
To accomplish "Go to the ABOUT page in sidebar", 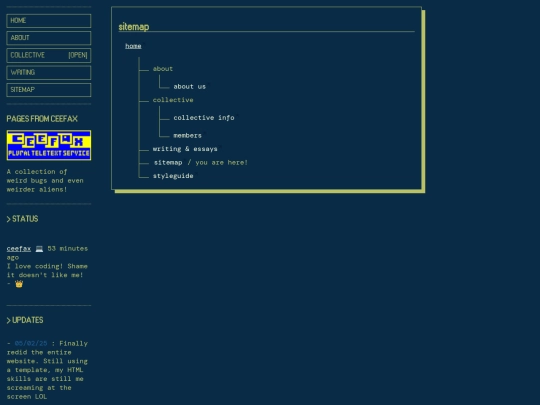I will (49, 38).
